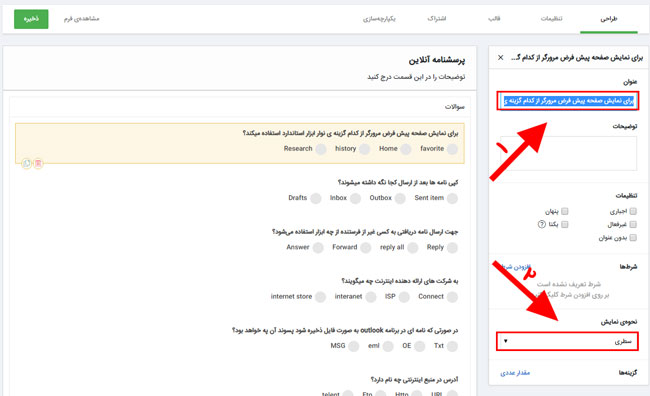
Task: Select the Reply radio option
Action: point(452,248)
